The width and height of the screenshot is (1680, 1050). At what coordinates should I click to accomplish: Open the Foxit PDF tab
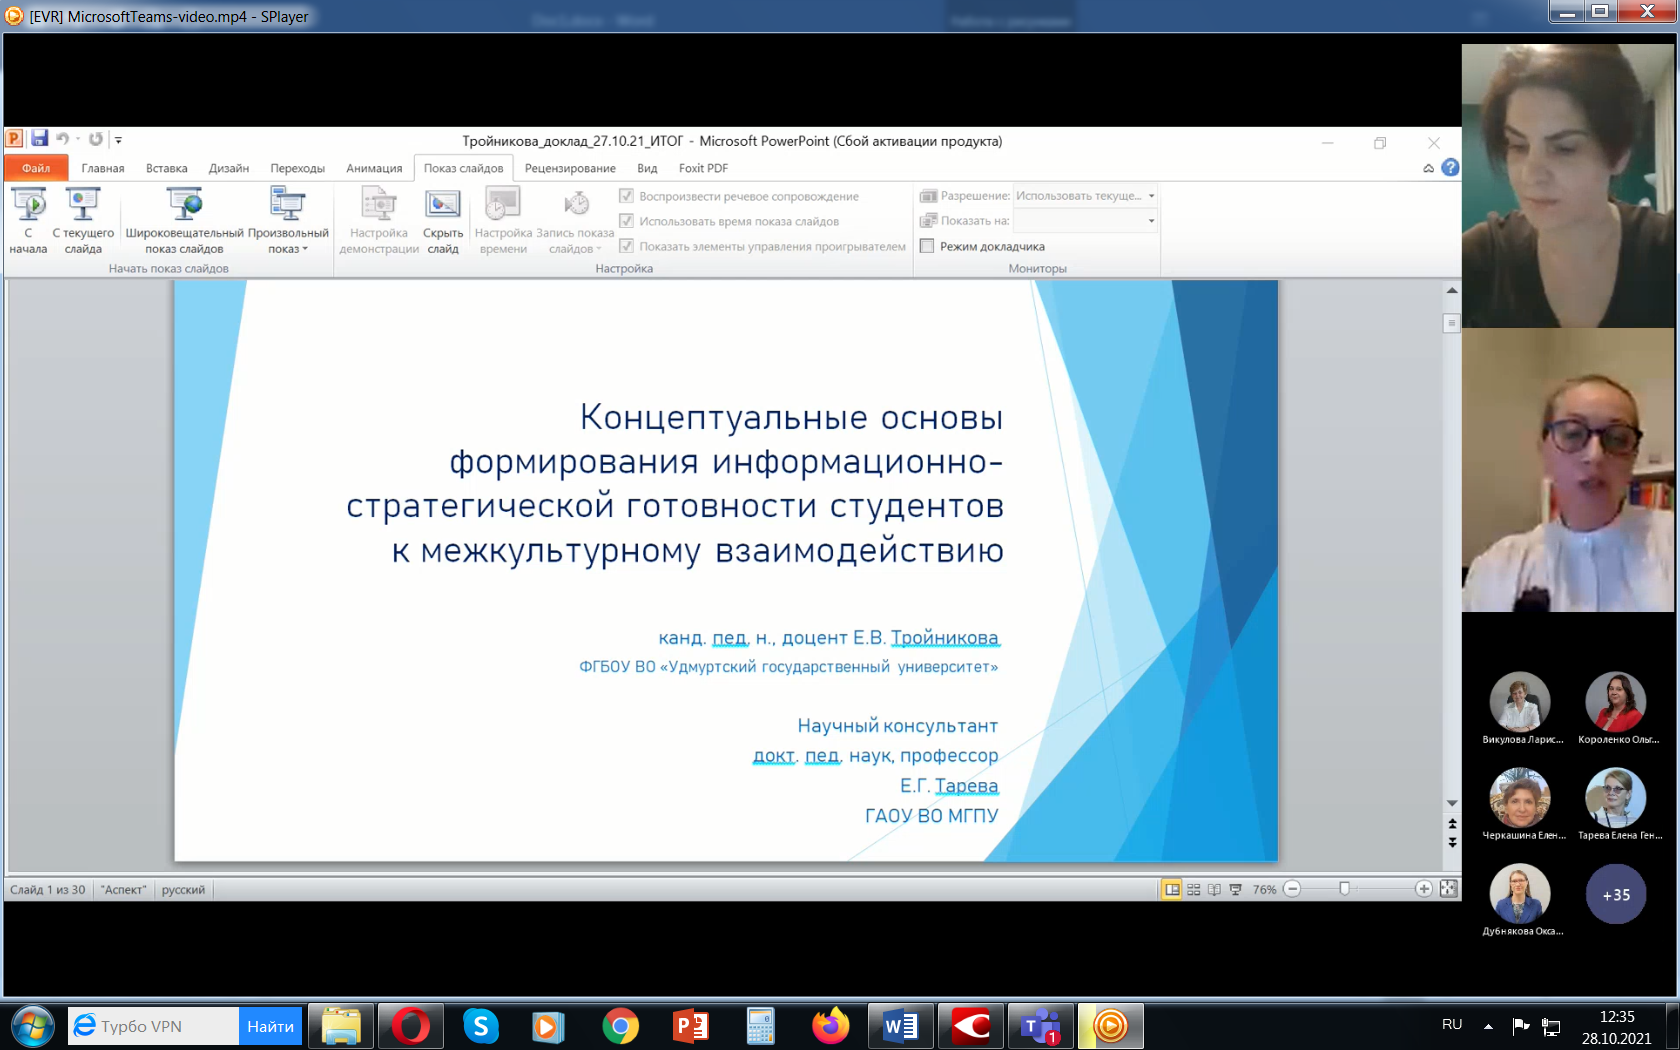pyautogui.click(x=703, y=168)
